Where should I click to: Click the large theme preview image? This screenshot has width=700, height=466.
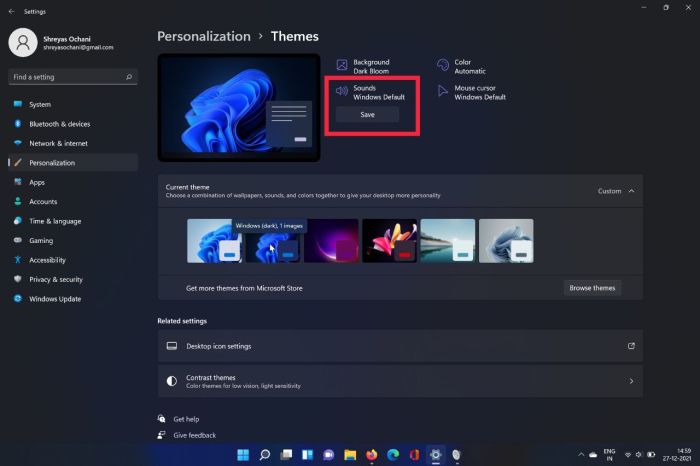[239, 108]
